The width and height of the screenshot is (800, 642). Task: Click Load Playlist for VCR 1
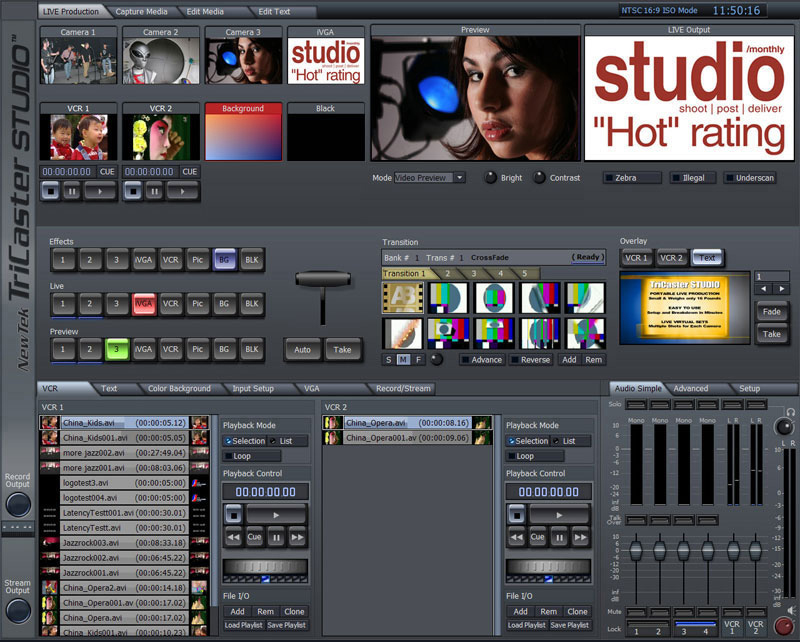243,625
